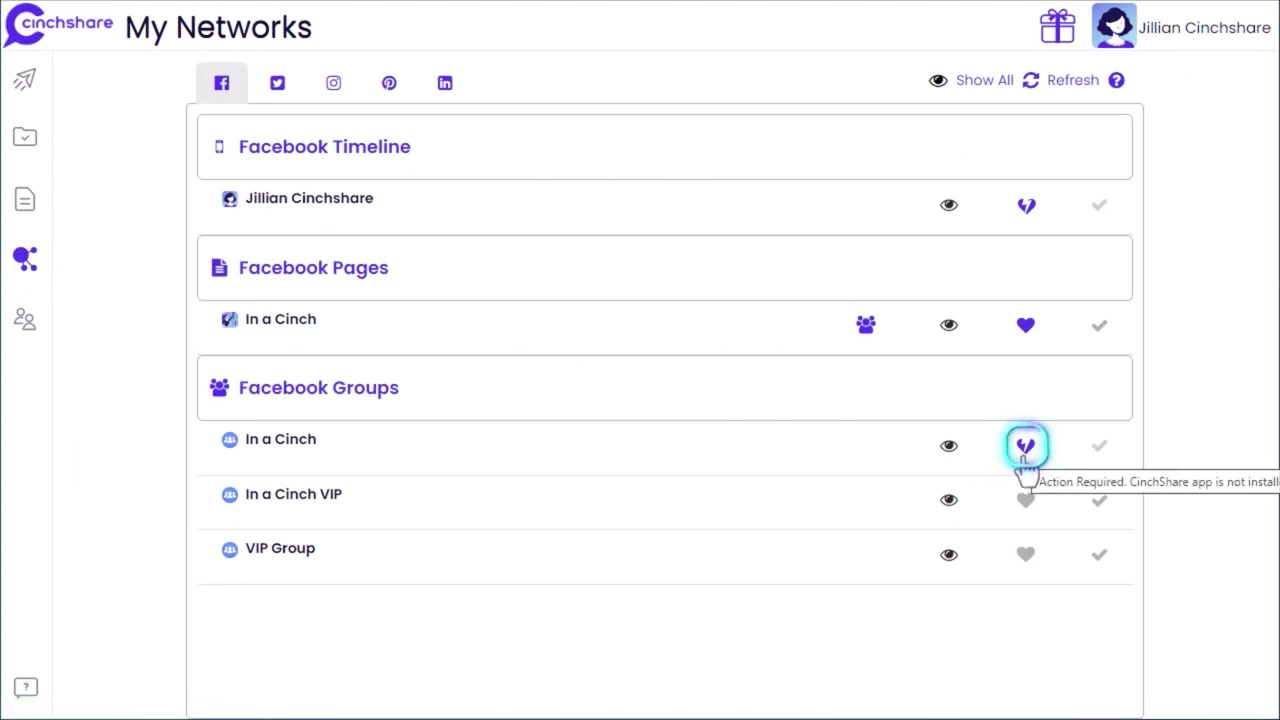Click the Facebook Groups section header
The width and height of the screenshot is (1280, 720).
click(665, 388)
